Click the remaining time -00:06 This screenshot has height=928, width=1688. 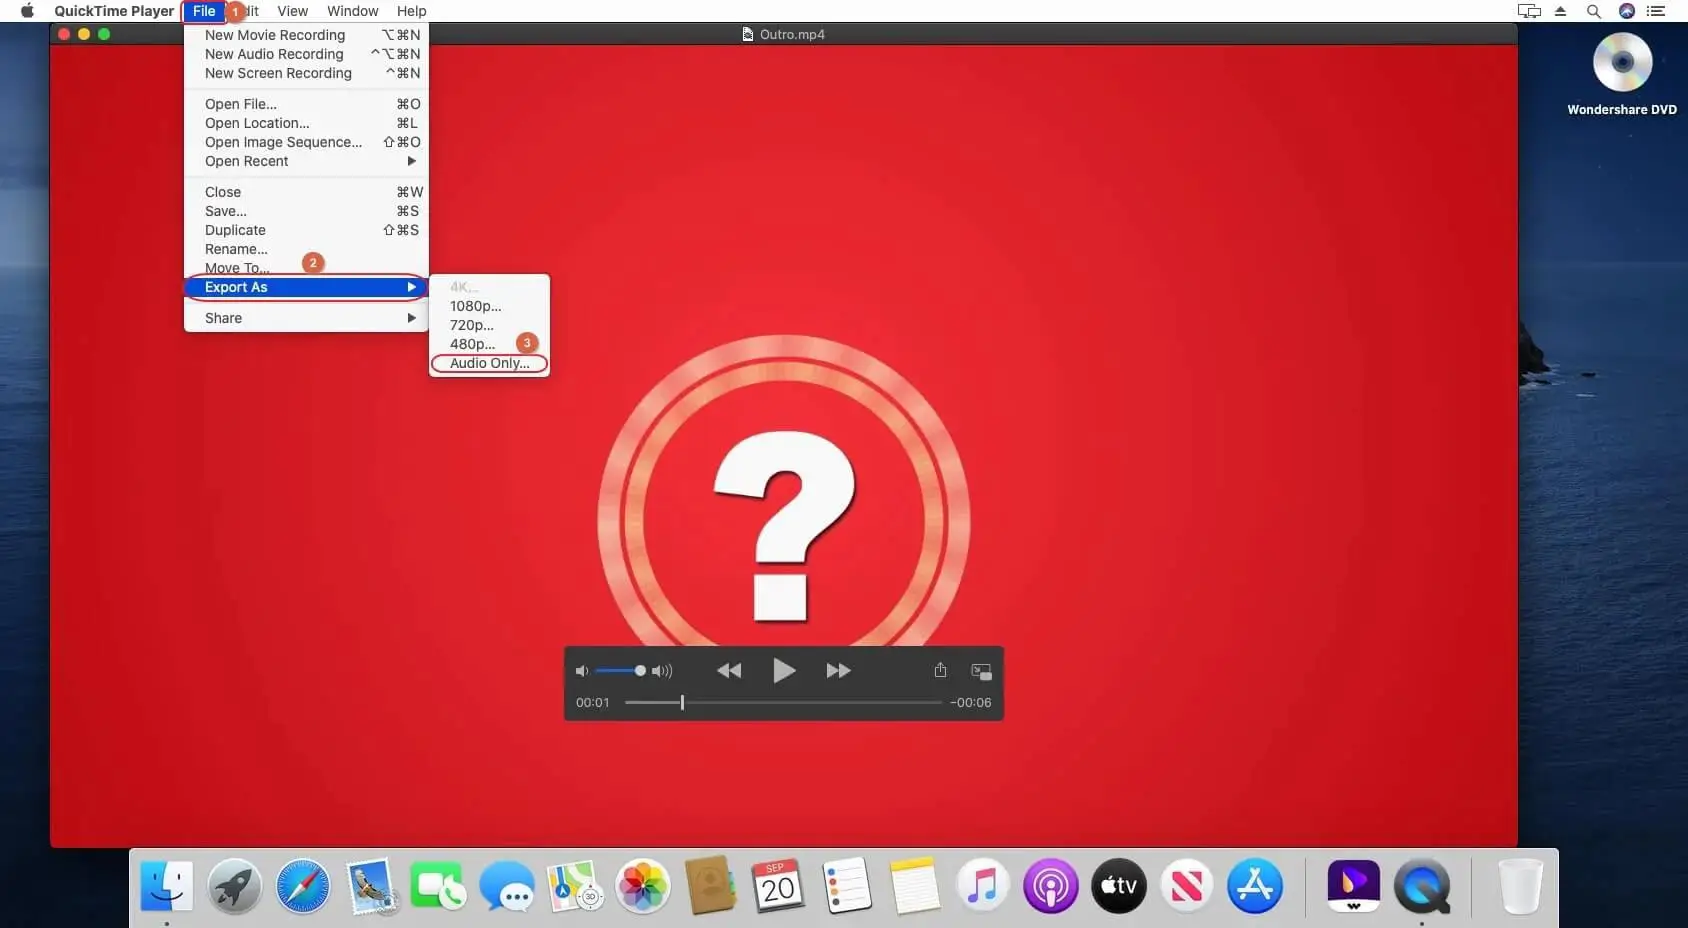(970, 702)
